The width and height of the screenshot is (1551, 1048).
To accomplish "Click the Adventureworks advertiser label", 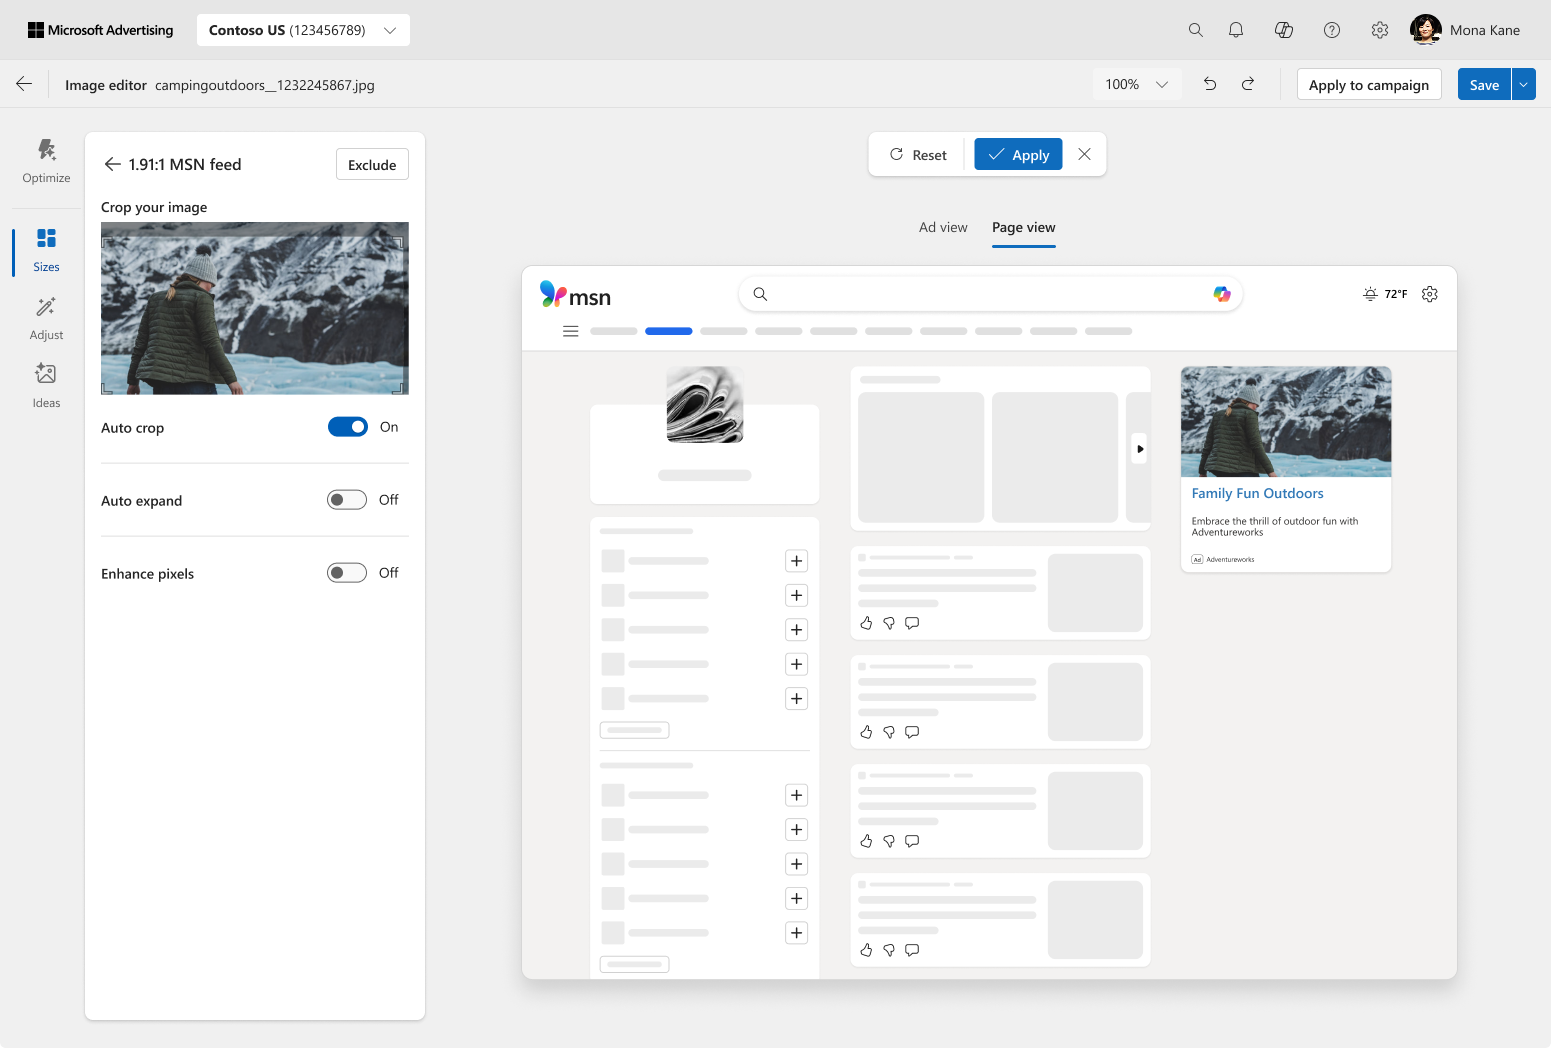I will (x=1230, y=559).
